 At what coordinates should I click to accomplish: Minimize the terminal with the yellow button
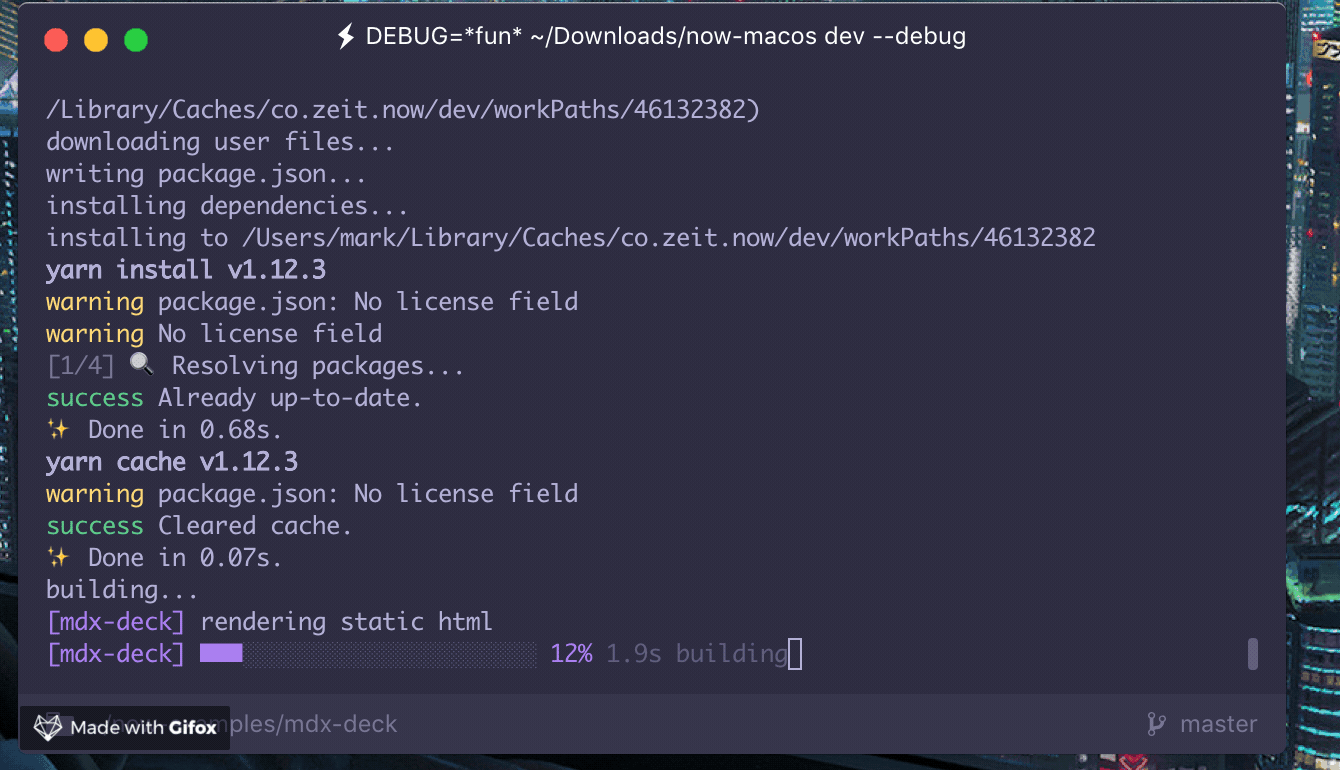(96, 40)
